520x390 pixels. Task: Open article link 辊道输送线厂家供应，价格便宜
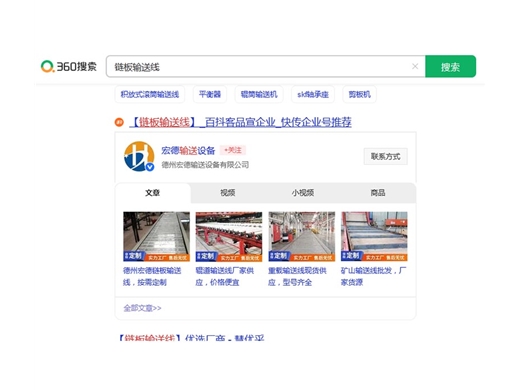[225, 276]
